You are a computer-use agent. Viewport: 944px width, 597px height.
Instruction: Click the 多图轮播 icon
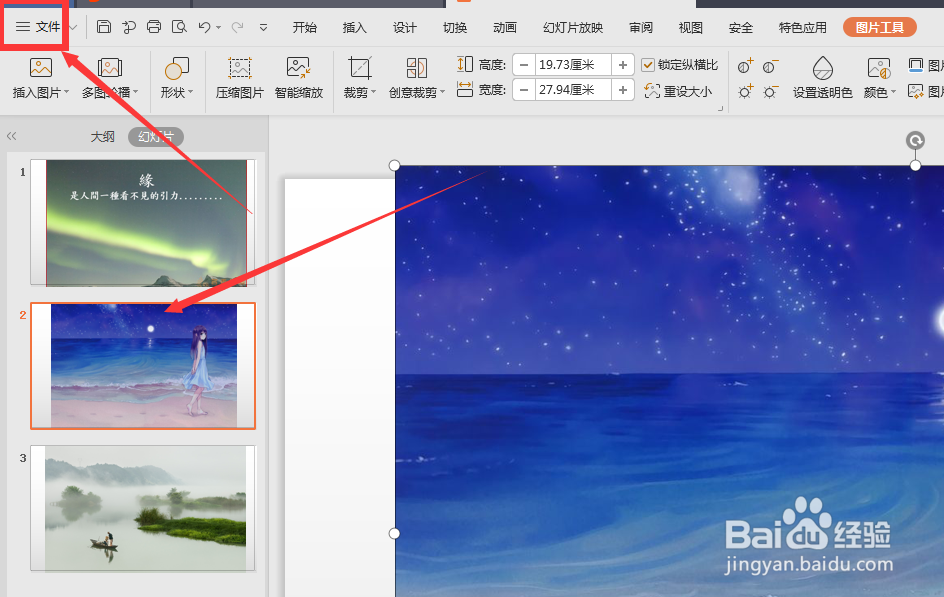pyautogui.click(x=110, y=67)
